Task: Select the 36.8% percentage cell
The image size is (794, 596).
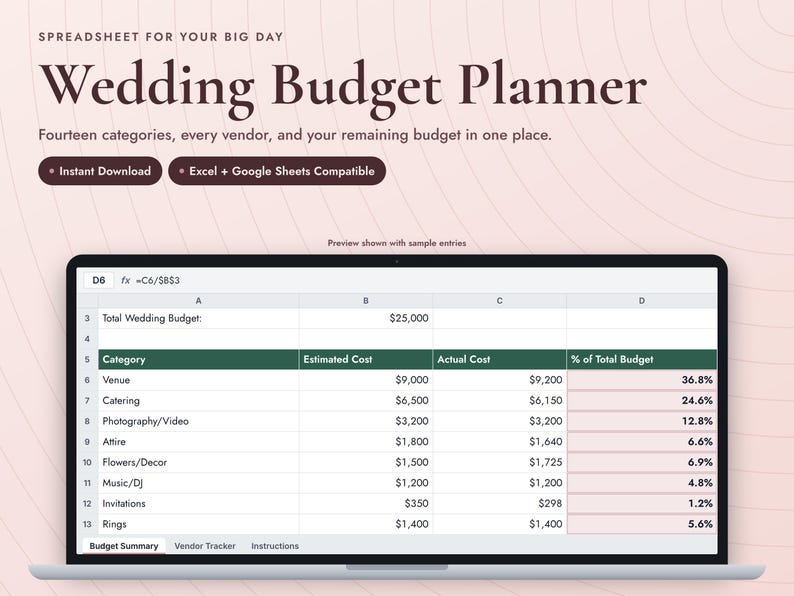Action: coord(642,380)
